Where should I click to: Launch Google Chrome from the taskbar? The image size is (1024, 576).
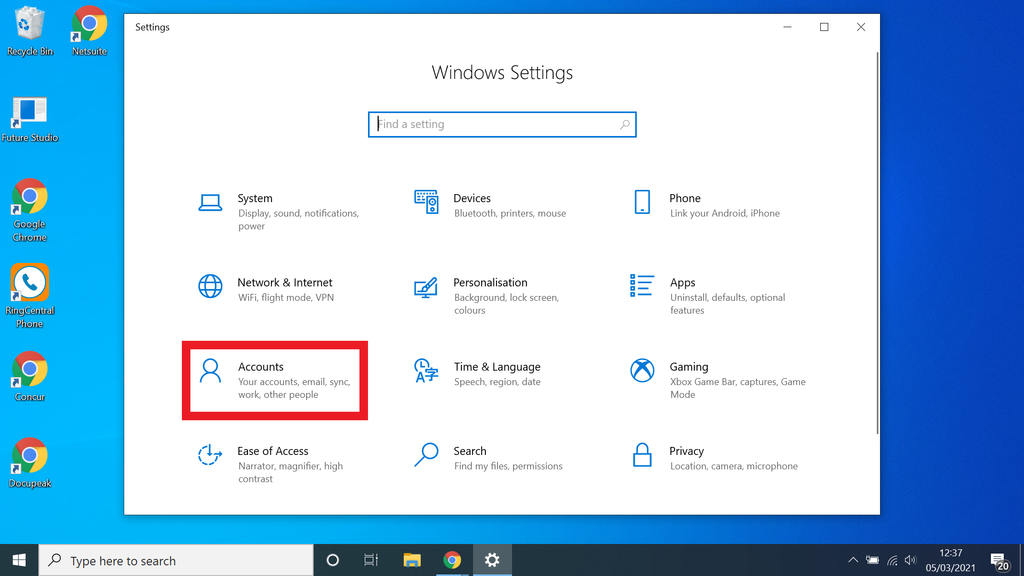452,560
